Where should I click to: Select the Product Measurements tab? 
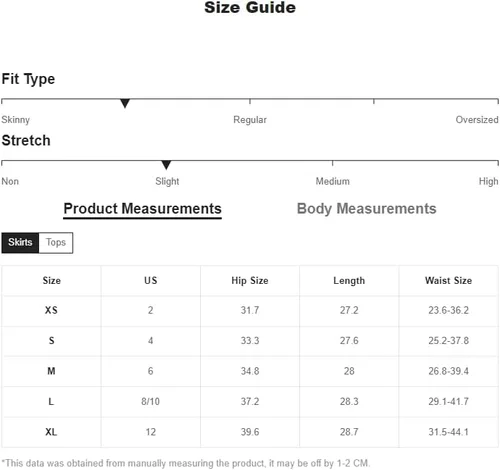tap(142, 209)
